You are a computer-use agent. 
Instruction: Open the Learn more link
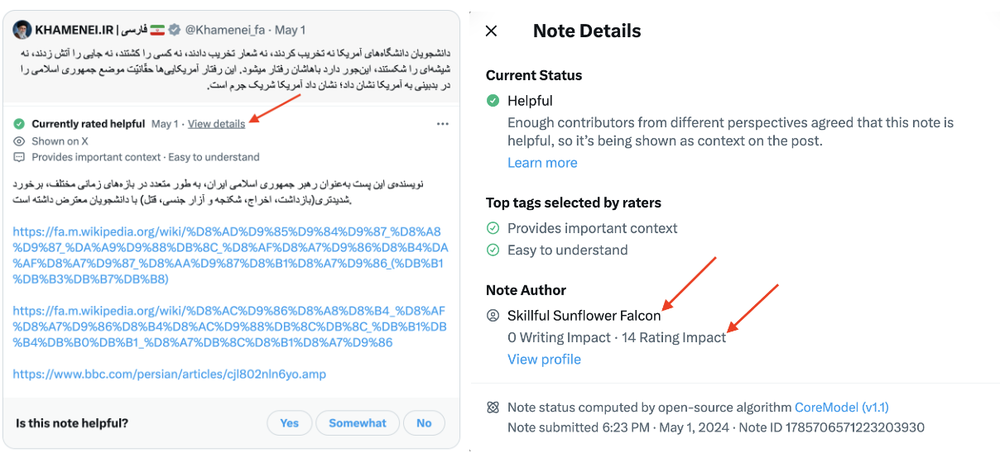tap(542, 163)
